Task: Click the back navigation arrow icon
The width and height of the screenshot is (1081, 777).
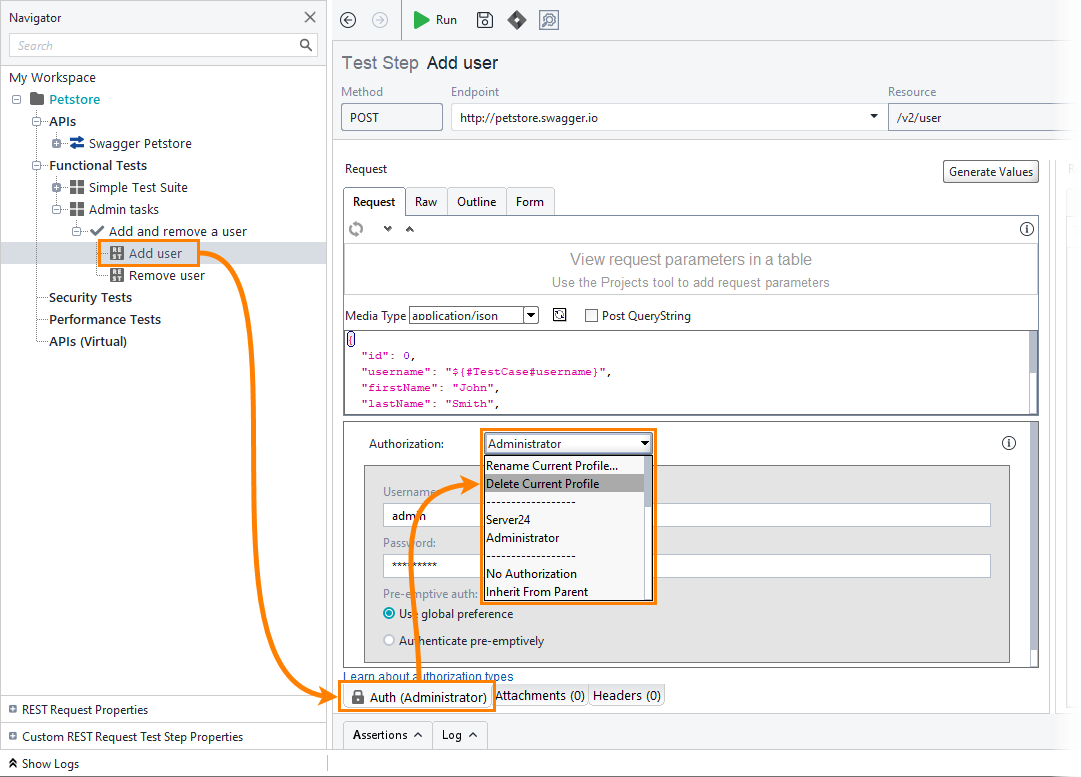Action: pos(348,20)
